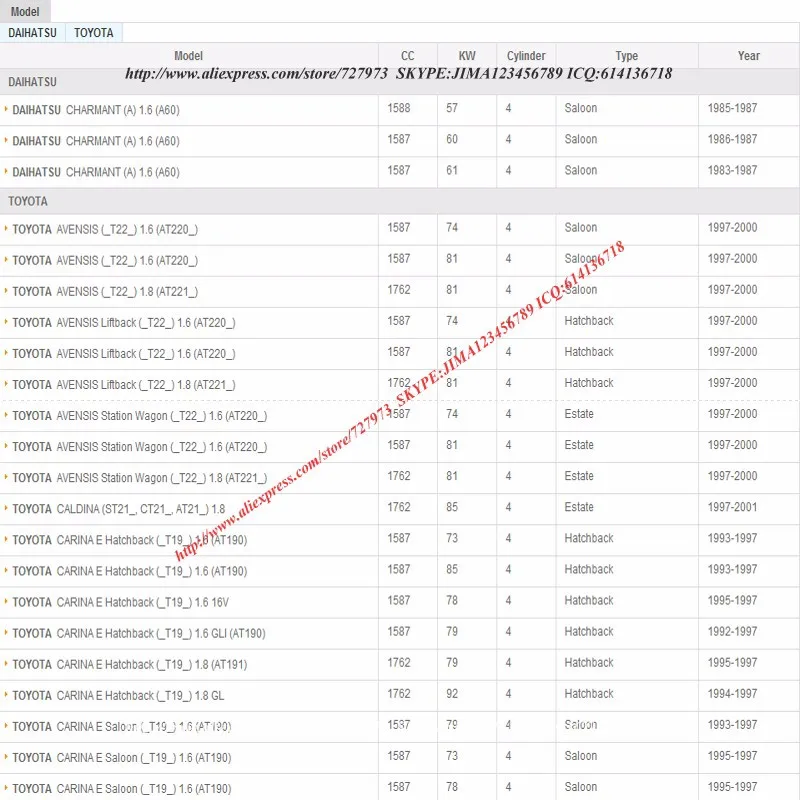Expand arrow for CARINA E Hatchback 1.6 GLI
The height and width of the screenshot is (800, 800).
pos(6,633)
